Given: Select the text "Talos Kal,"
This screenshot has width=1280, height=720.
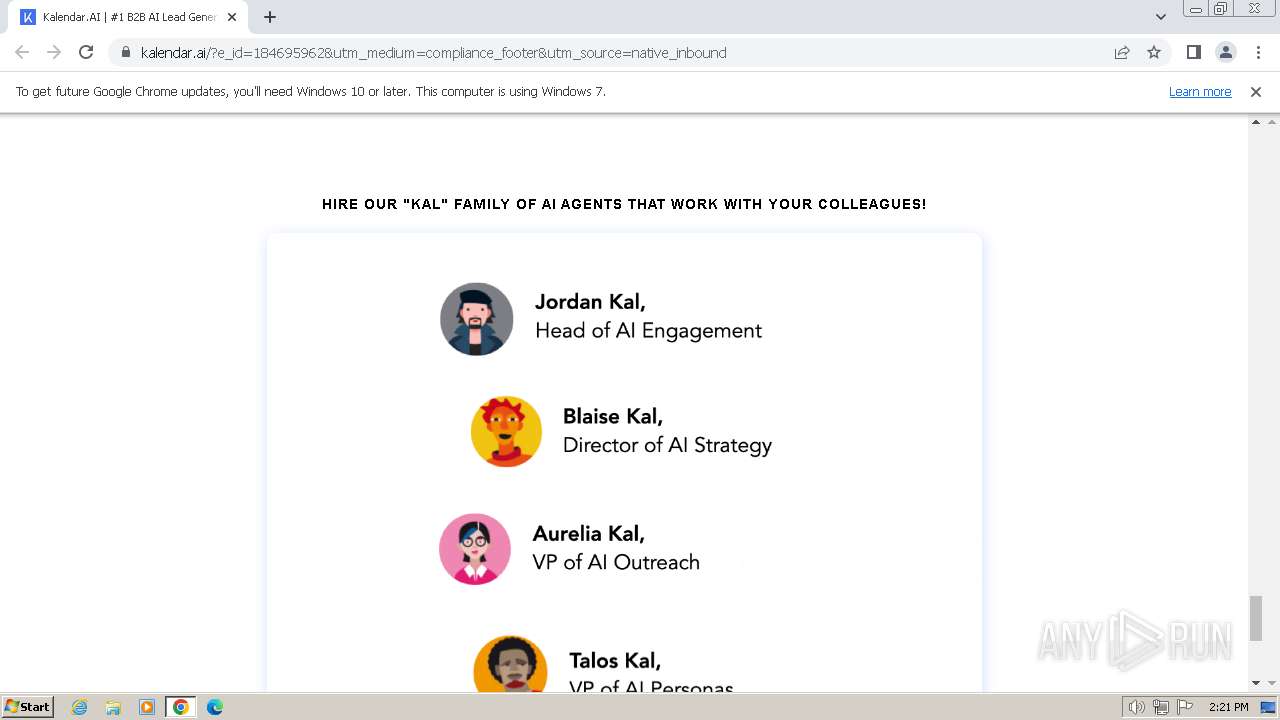Looking at the screenshot, I should tap(615, 661).
